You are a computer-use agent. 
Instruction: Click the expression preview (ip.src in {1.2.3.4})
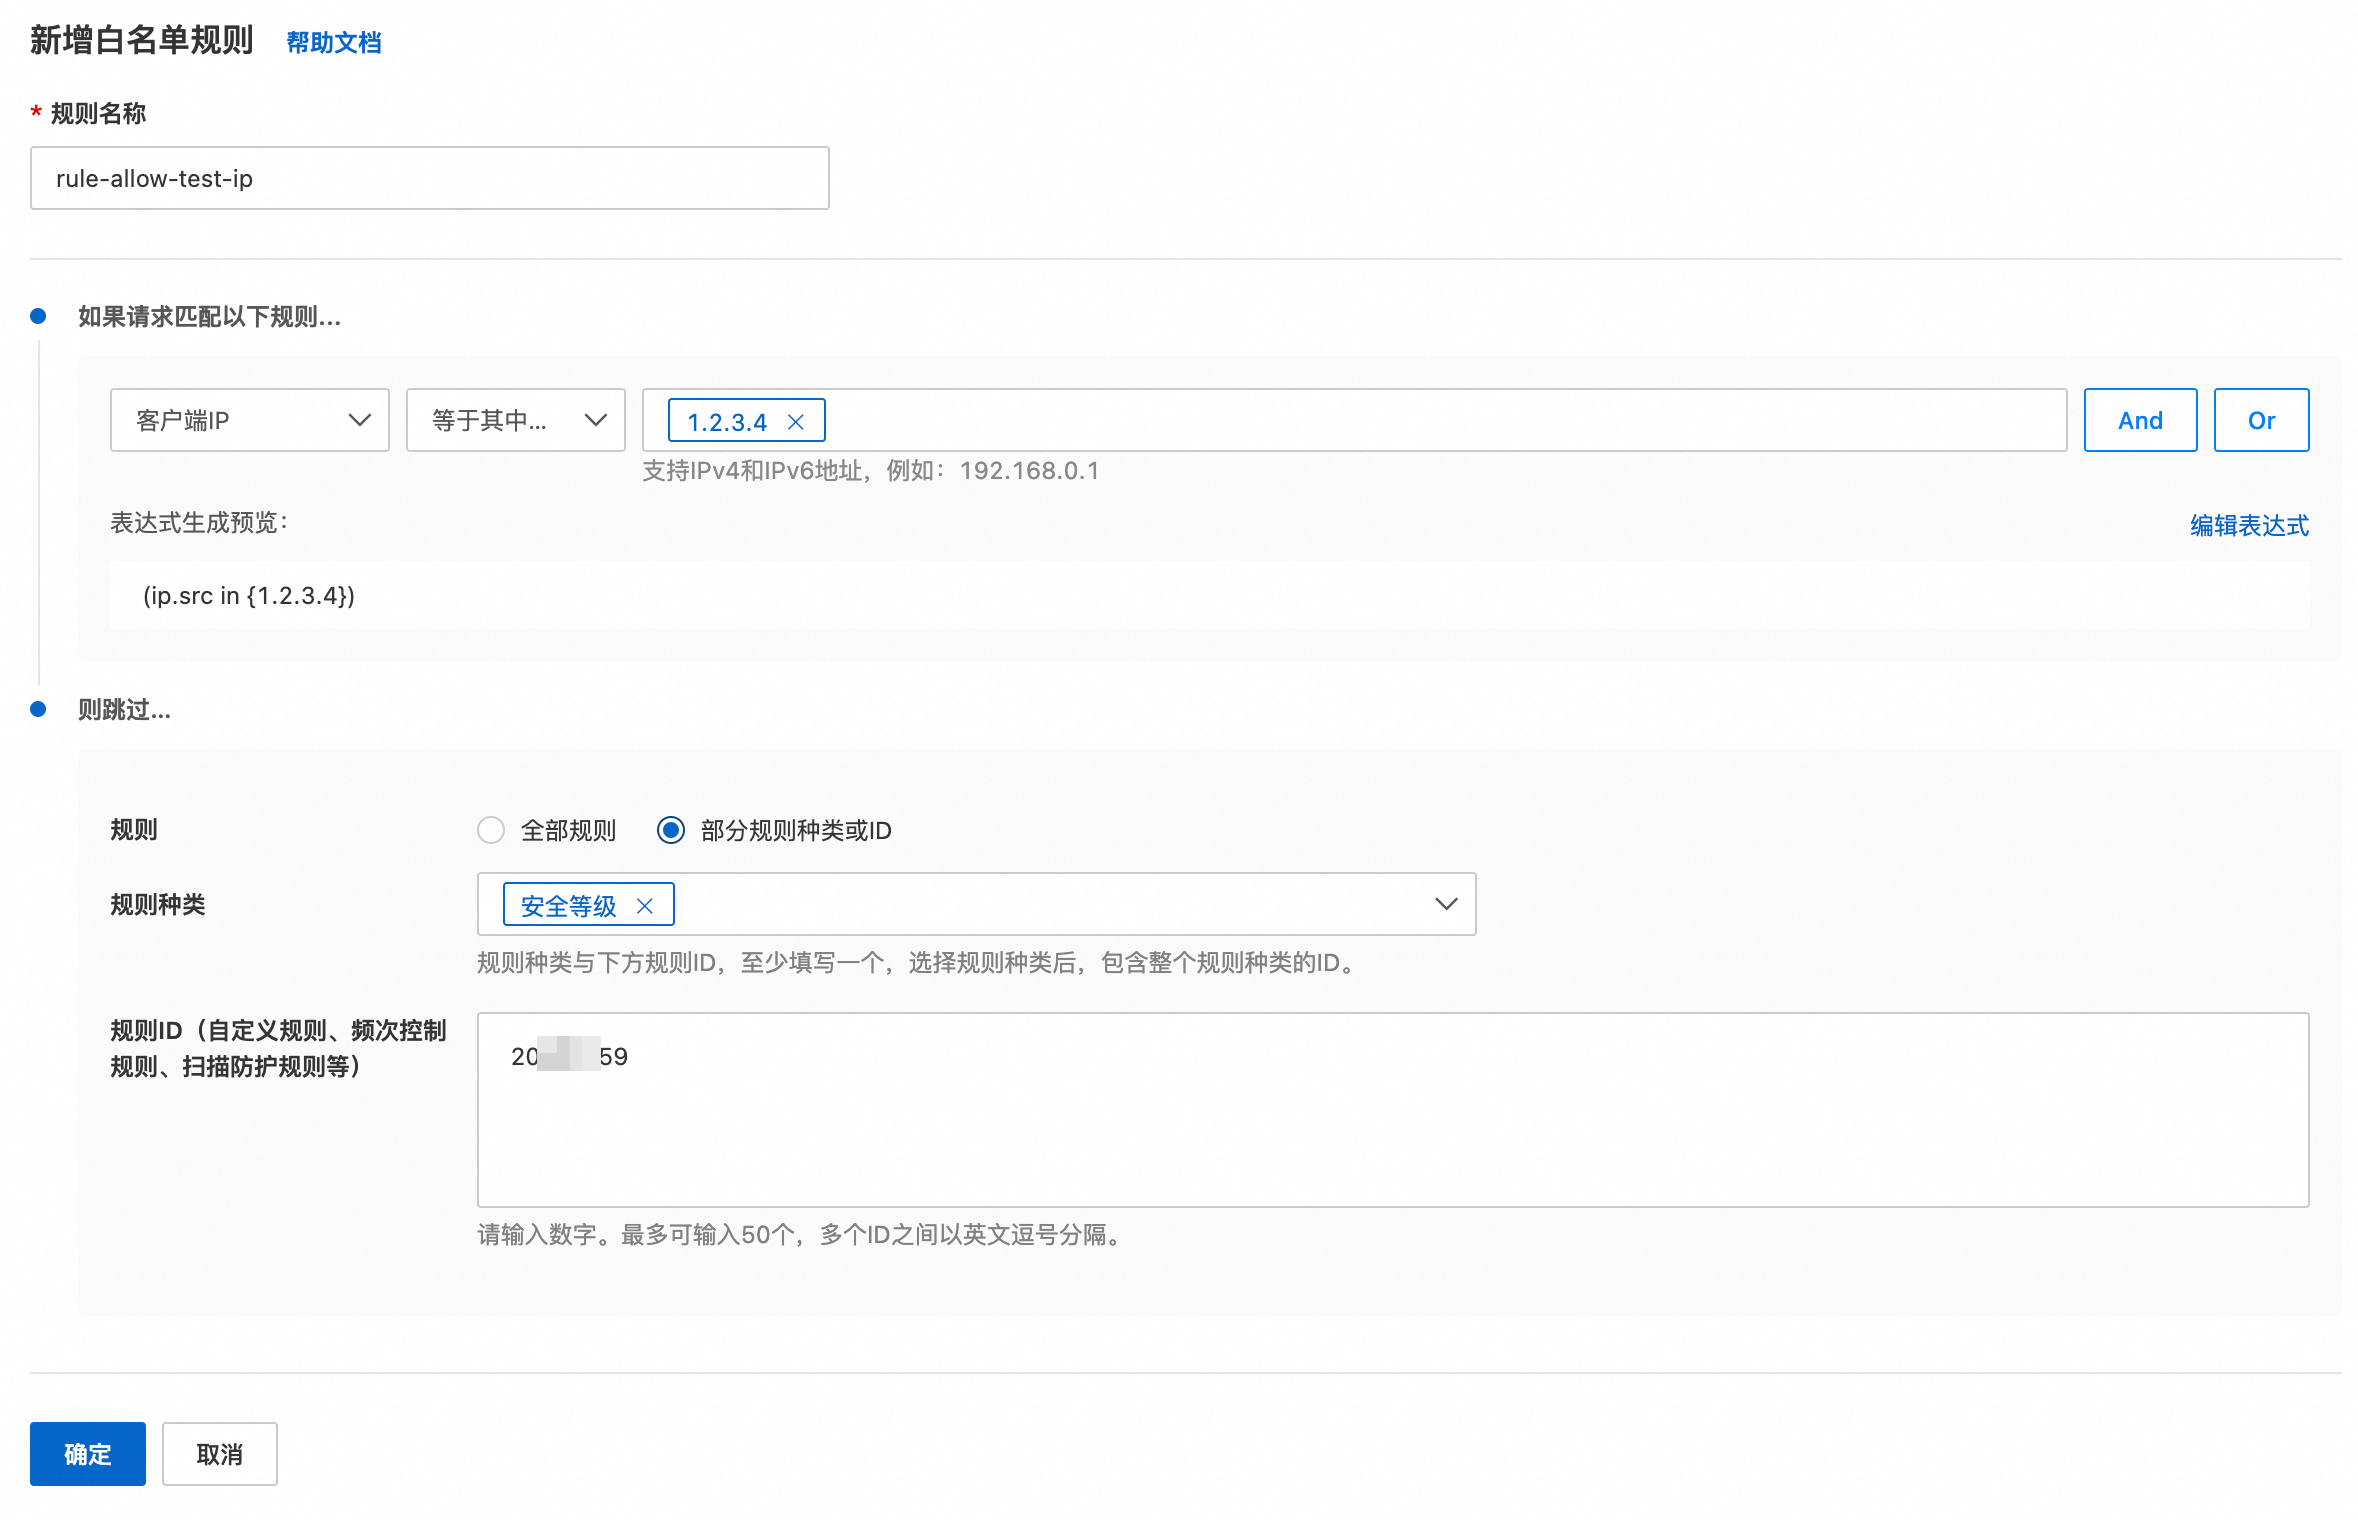[249, 595]
